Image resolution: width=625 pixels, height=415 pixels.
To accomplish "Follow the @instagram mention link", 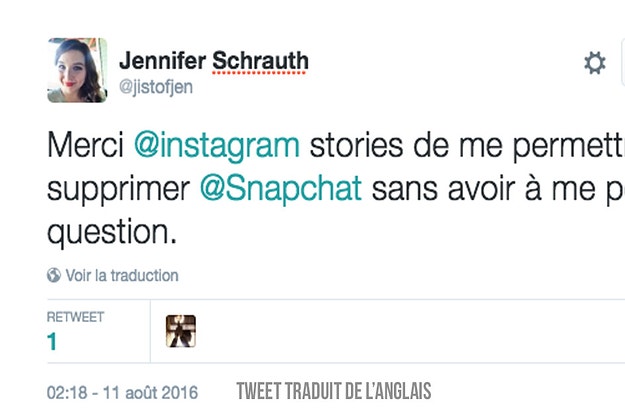I will (x=217, y=145).
